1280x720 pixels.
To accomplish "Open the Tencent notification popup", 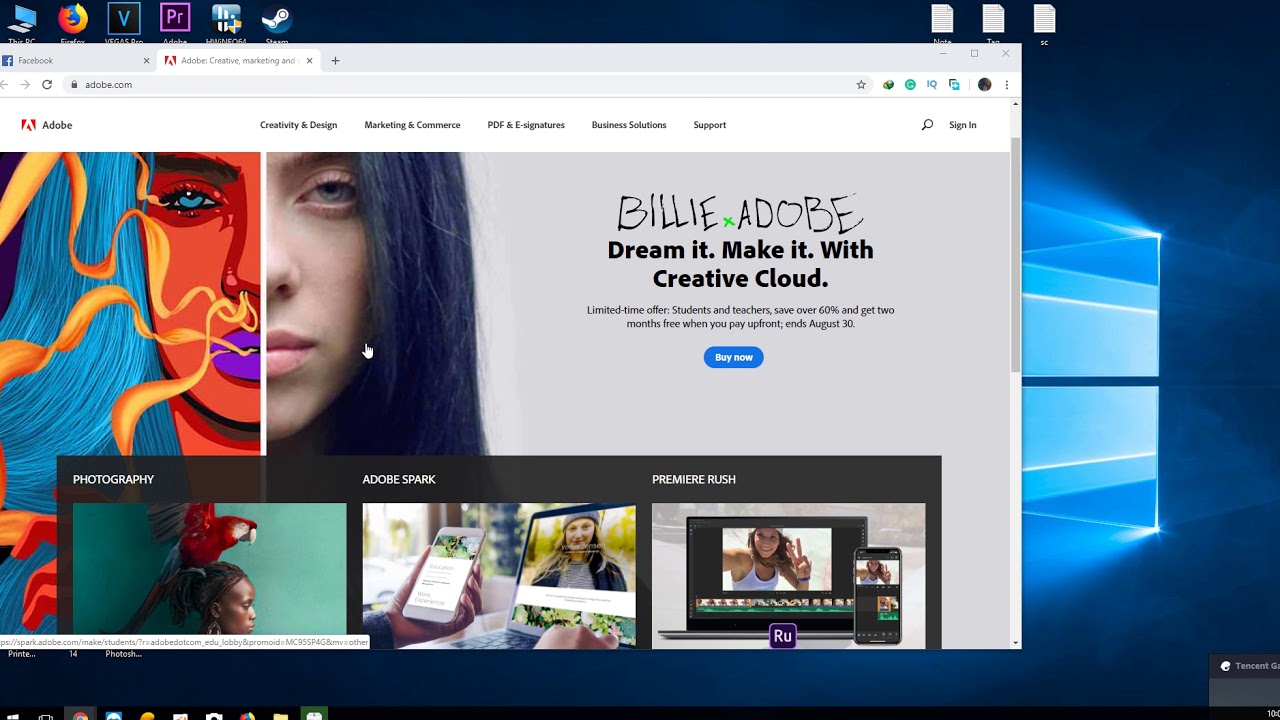I will [x=1245, y=680].
